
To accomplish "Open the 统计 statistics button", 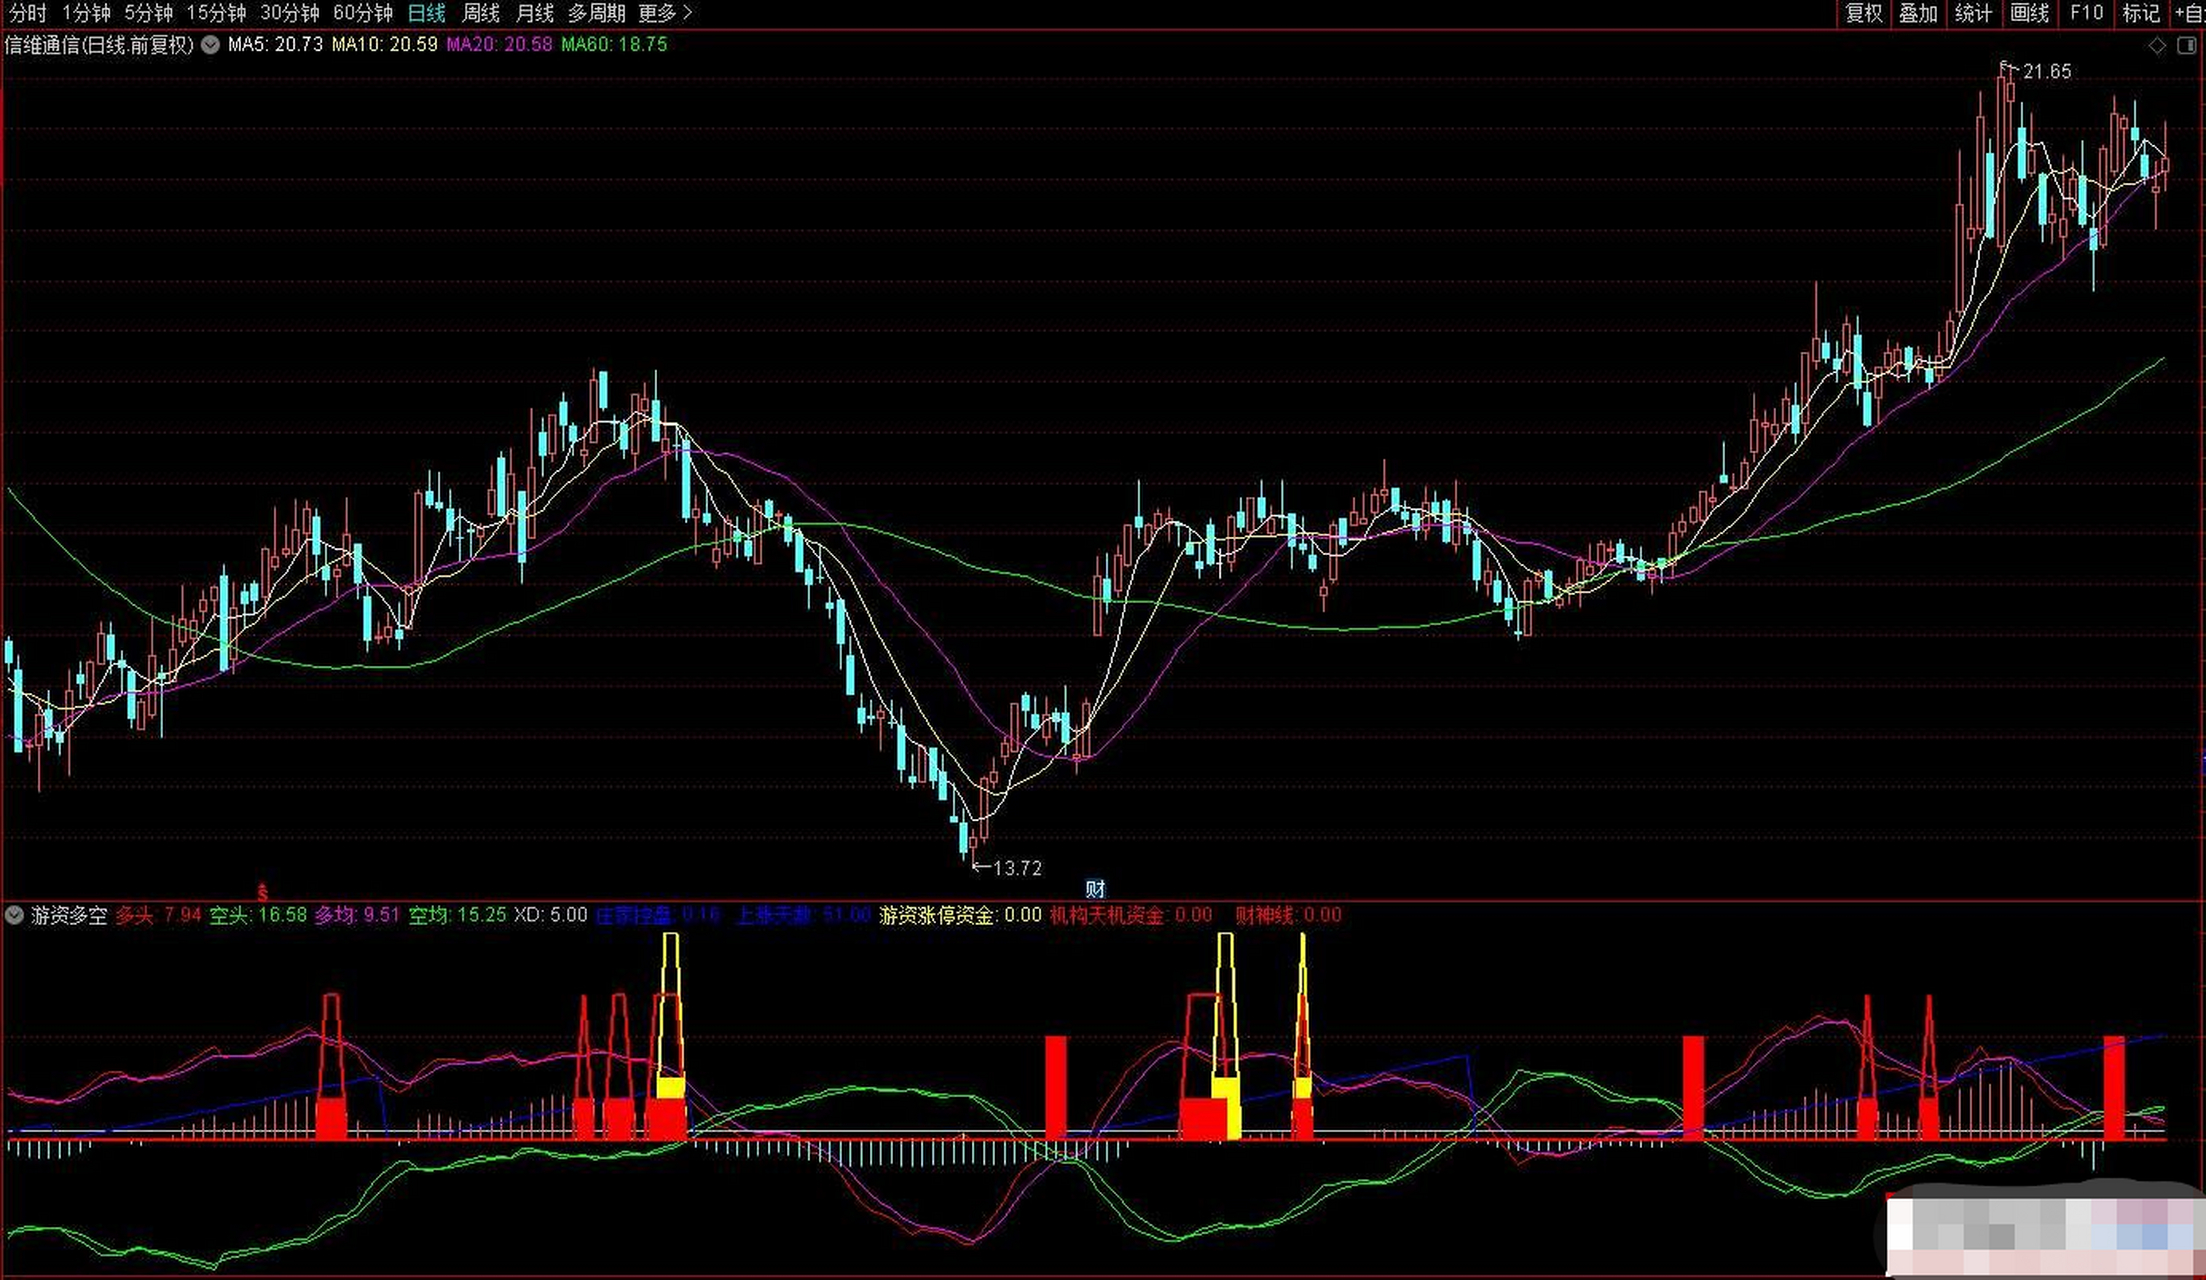I will [x=1974, y=13].
